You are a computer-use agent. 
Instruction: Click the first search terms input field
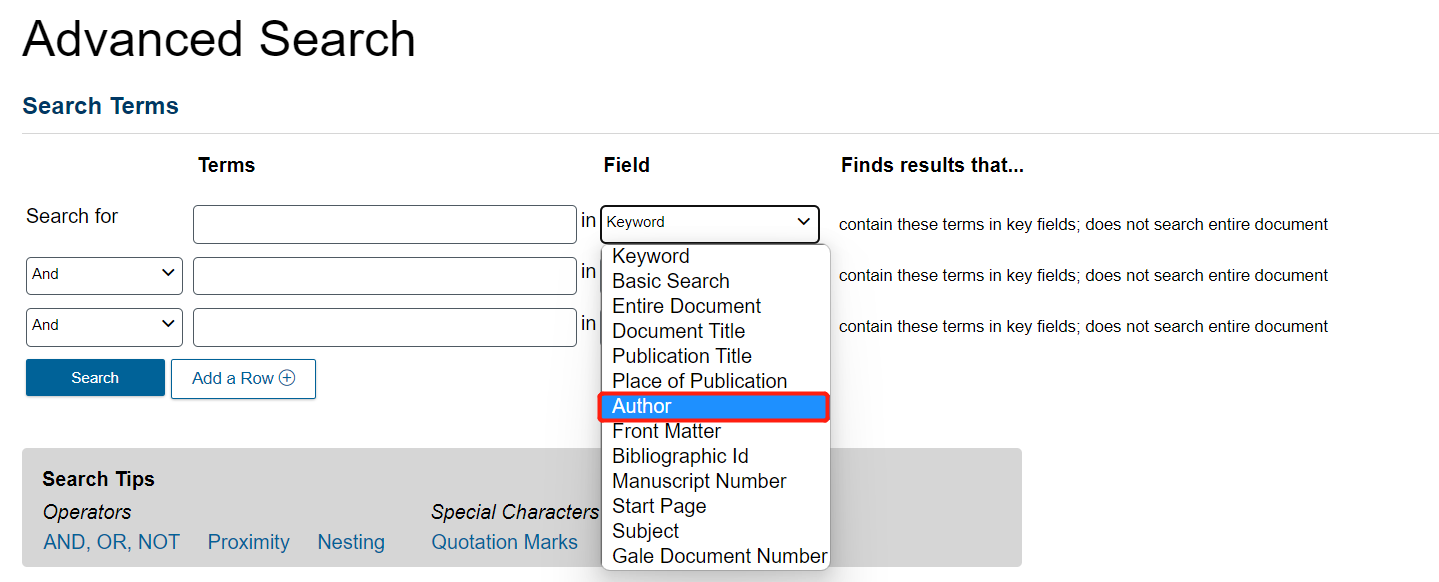[x=385, y=225]
